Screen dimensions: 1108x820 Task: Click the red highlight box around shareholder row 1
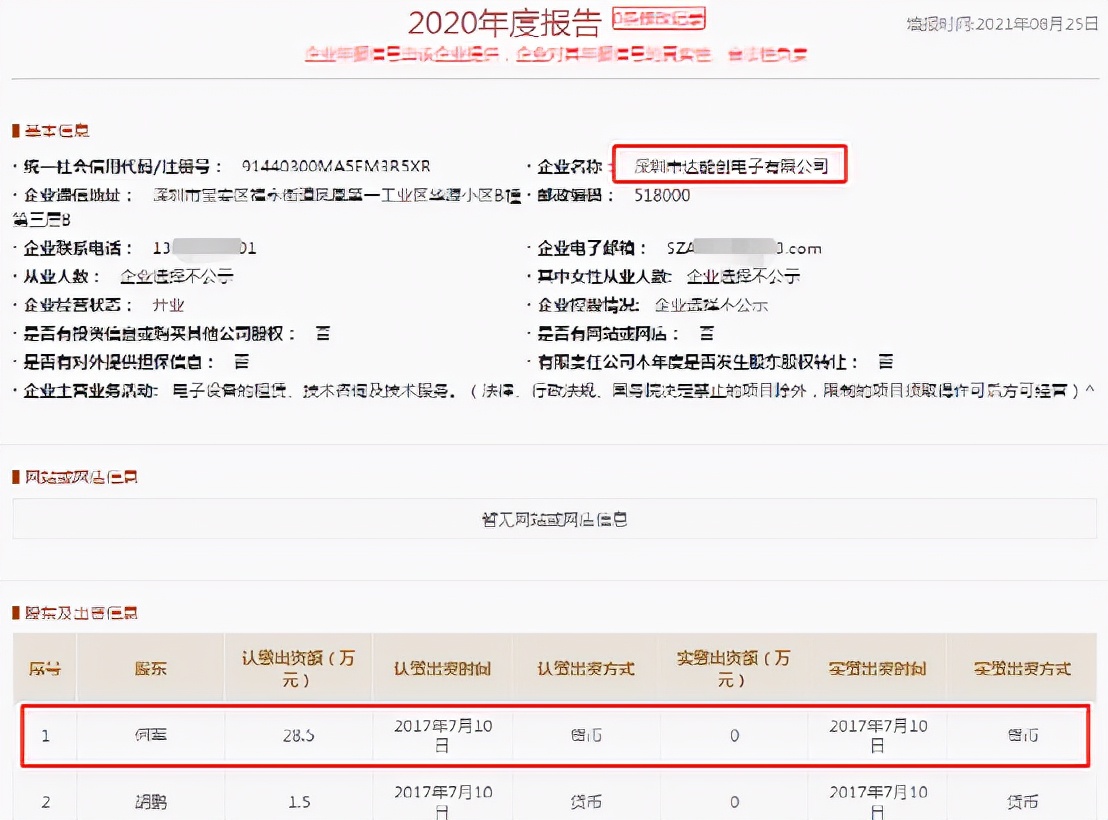[555, 735]
